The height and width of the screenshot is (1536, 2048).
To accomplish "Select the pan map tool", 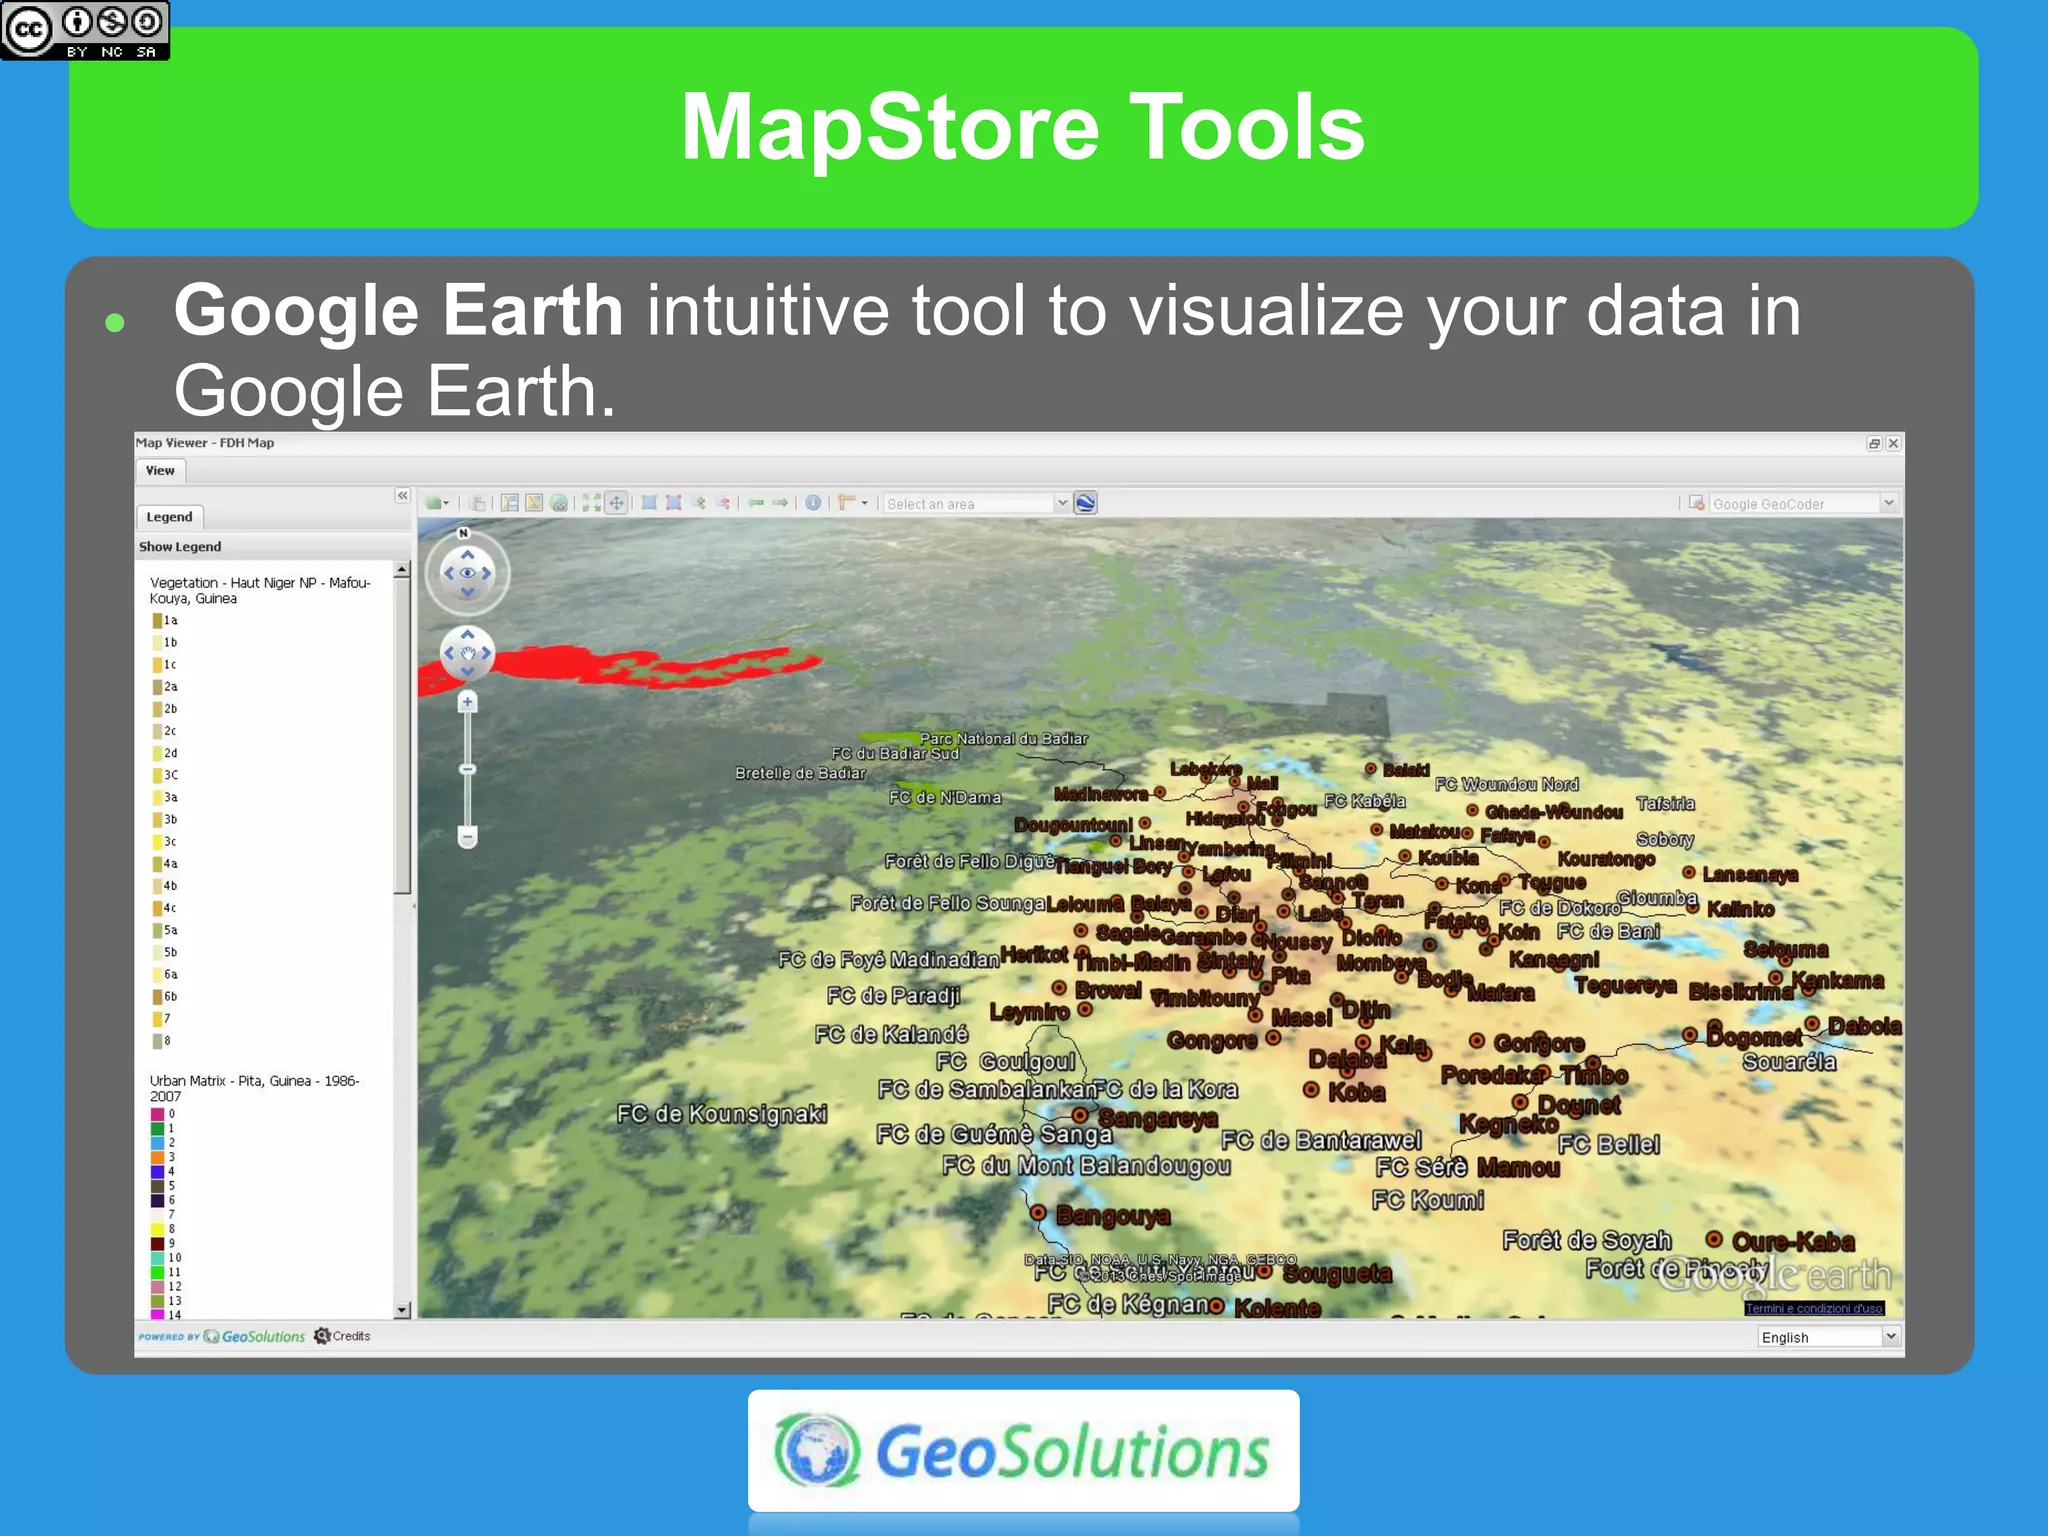I will click(617, 503).
